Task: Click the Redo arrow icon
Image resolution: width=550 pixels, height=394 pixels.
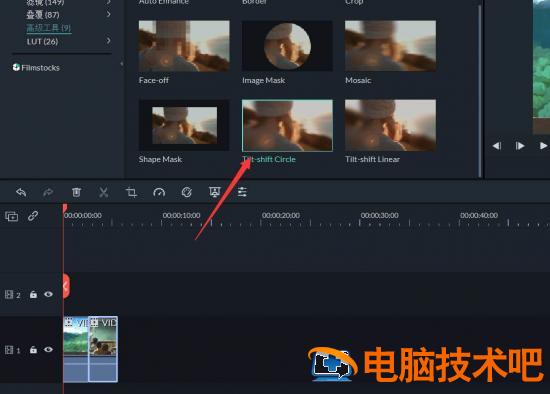Action: (x=48, y=192)
